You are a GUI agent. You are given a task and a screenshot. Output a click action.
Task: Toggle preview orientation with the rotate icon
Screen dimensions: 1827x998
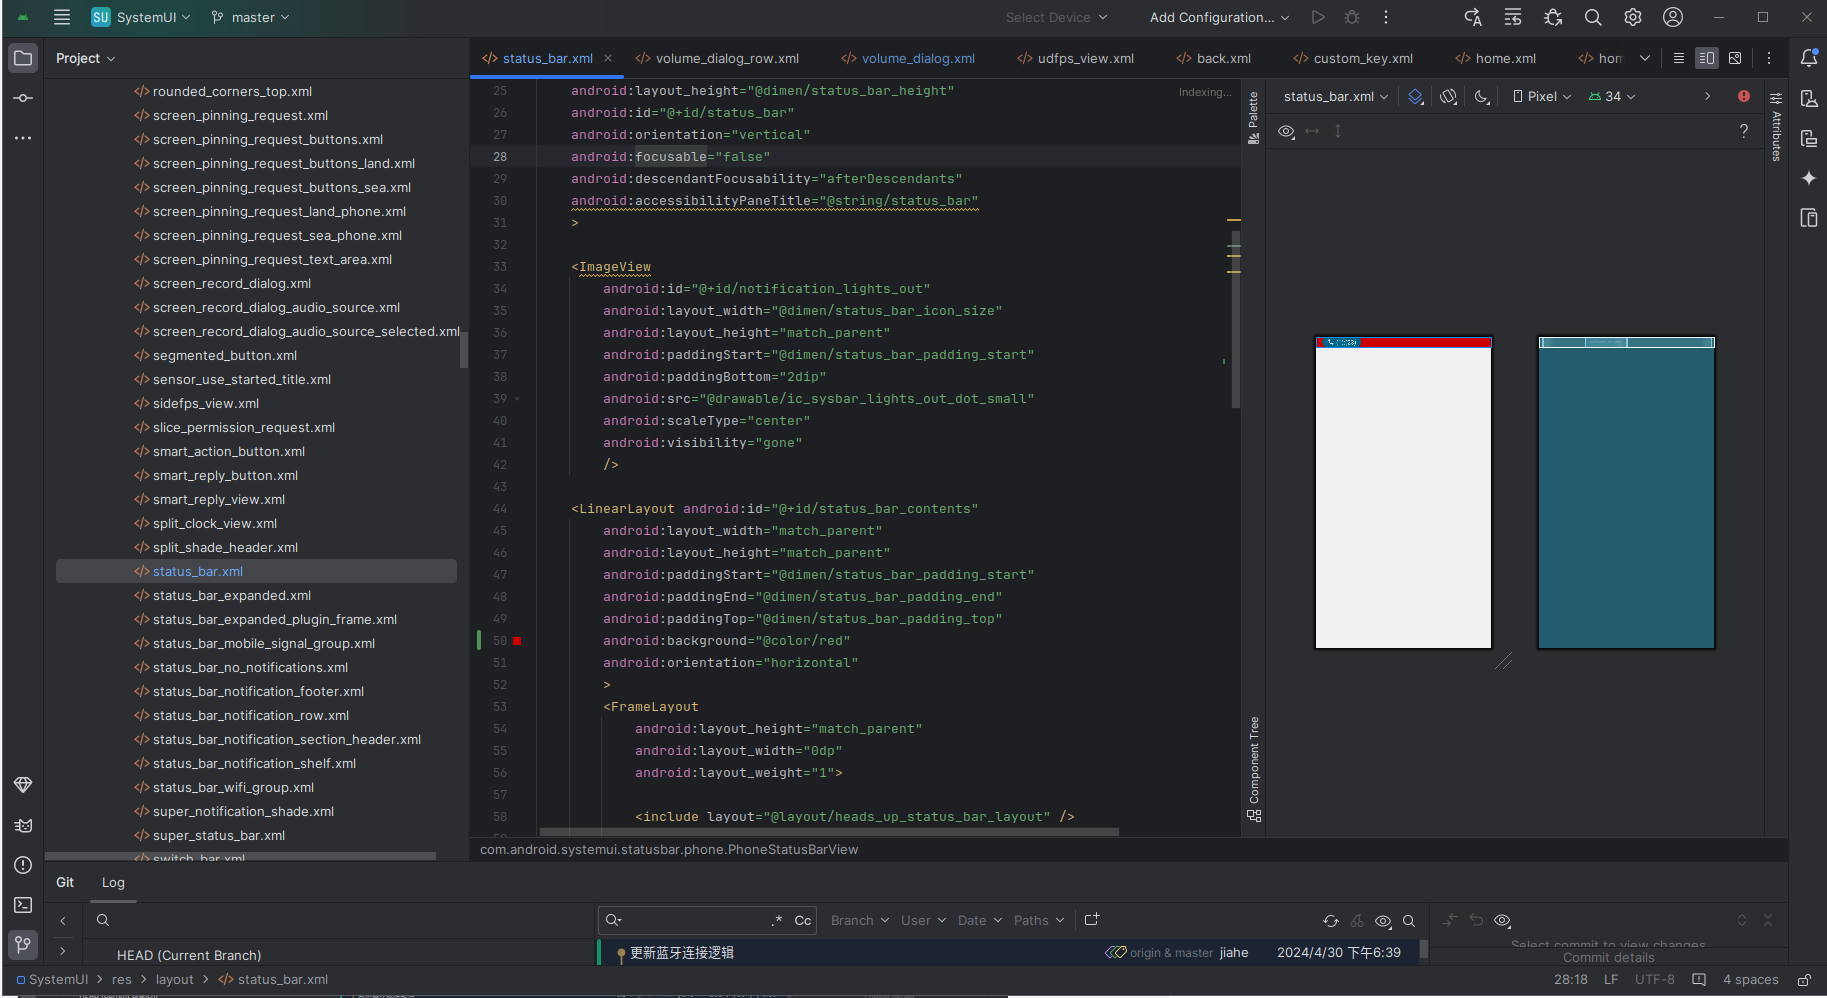pyautogui.click(x=1449, y=96)
